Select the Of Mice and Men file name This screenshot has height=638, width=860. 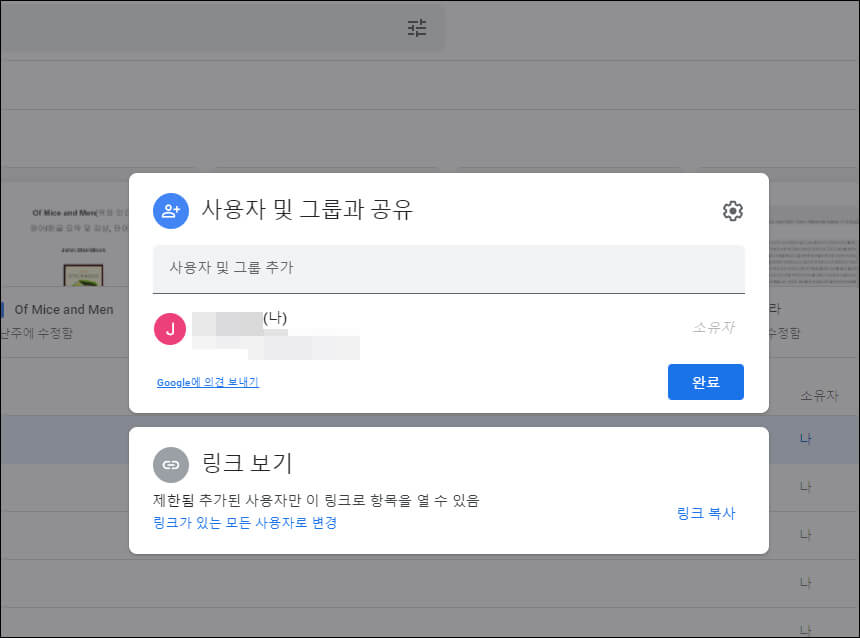66,309
